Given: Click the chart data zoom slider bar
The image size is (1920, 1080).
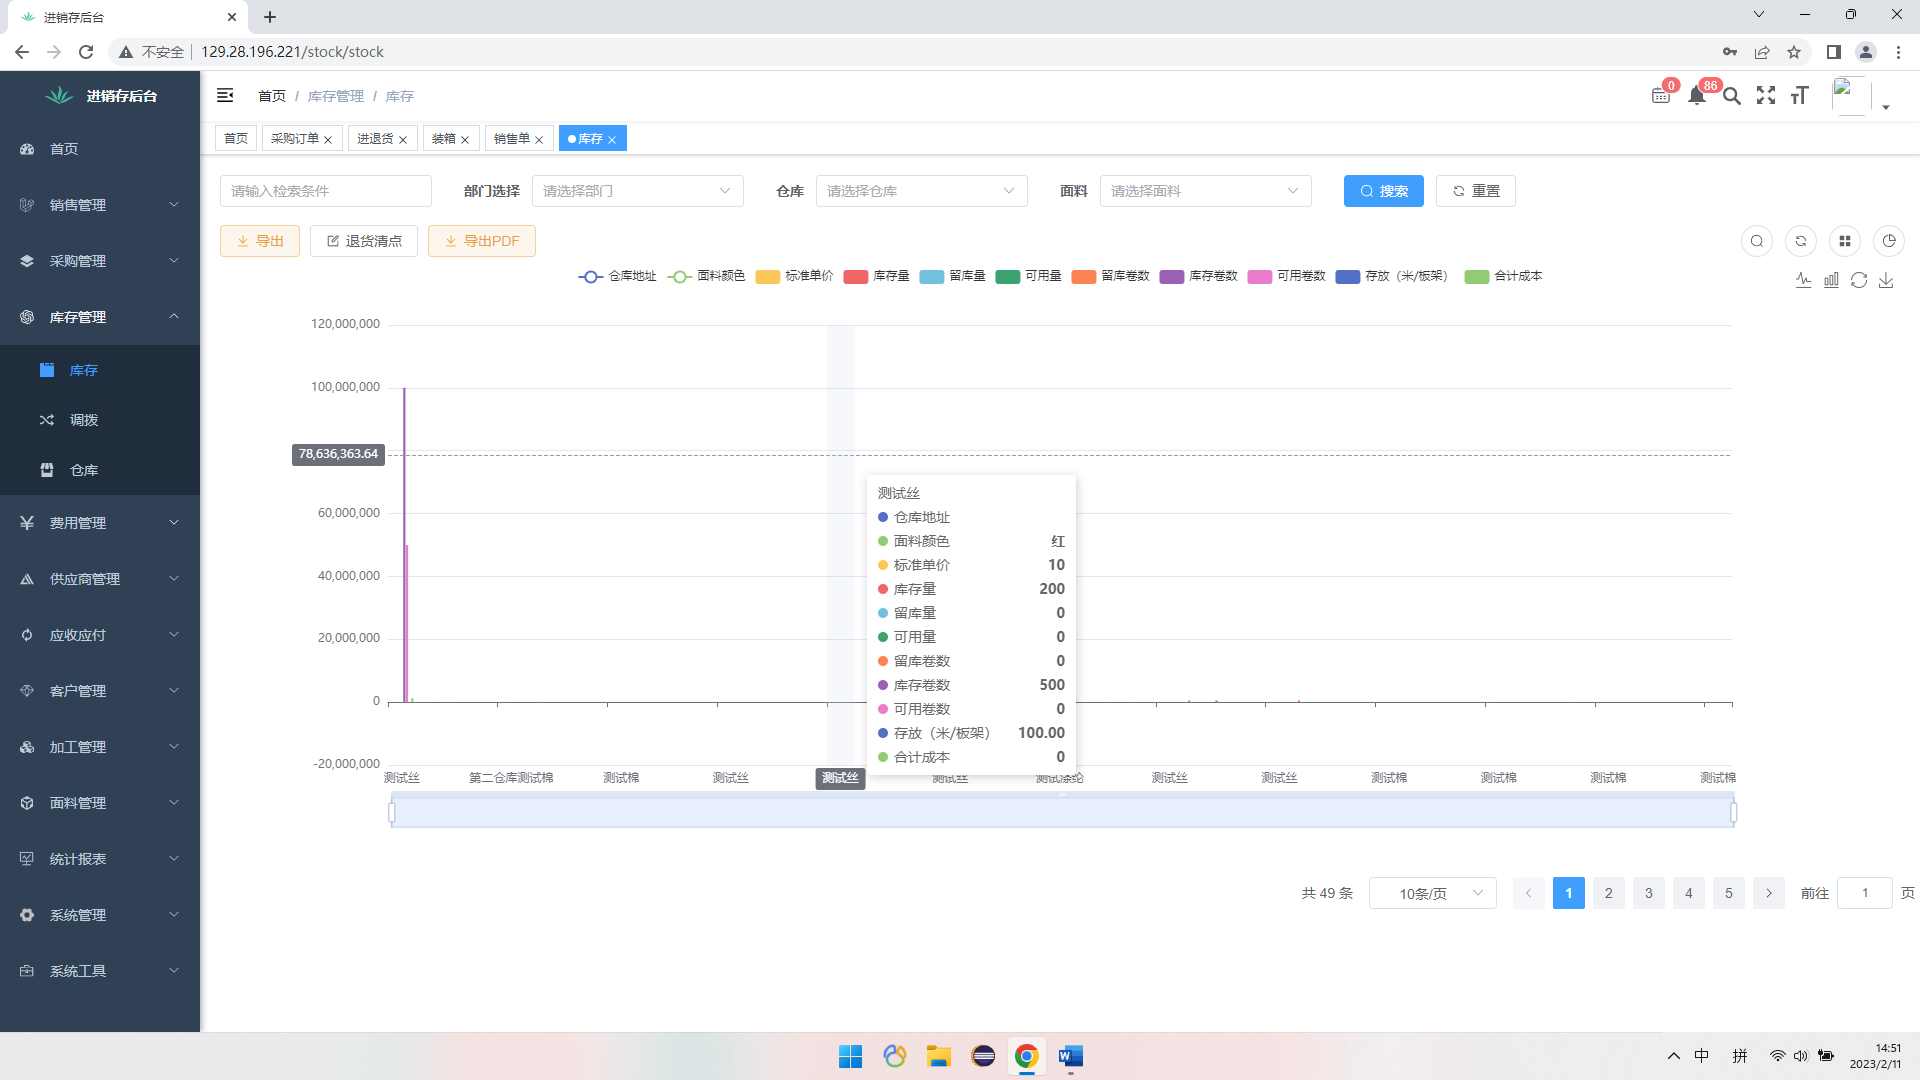Looking at the screenshot, I should click(1062, 812).
